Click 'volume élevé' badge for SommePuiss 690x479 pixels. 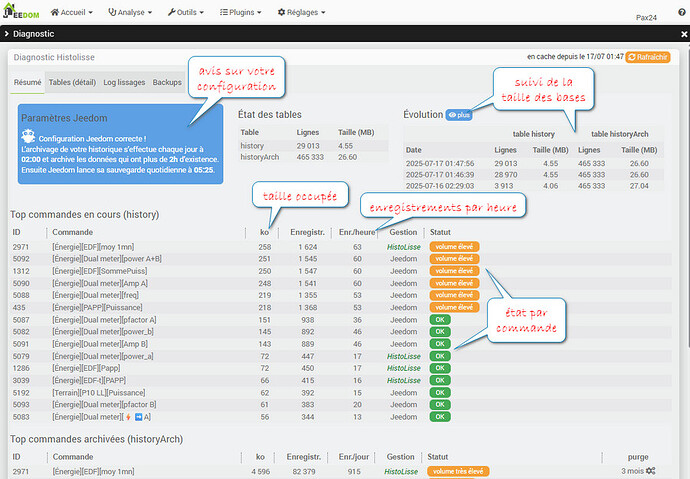454,271
